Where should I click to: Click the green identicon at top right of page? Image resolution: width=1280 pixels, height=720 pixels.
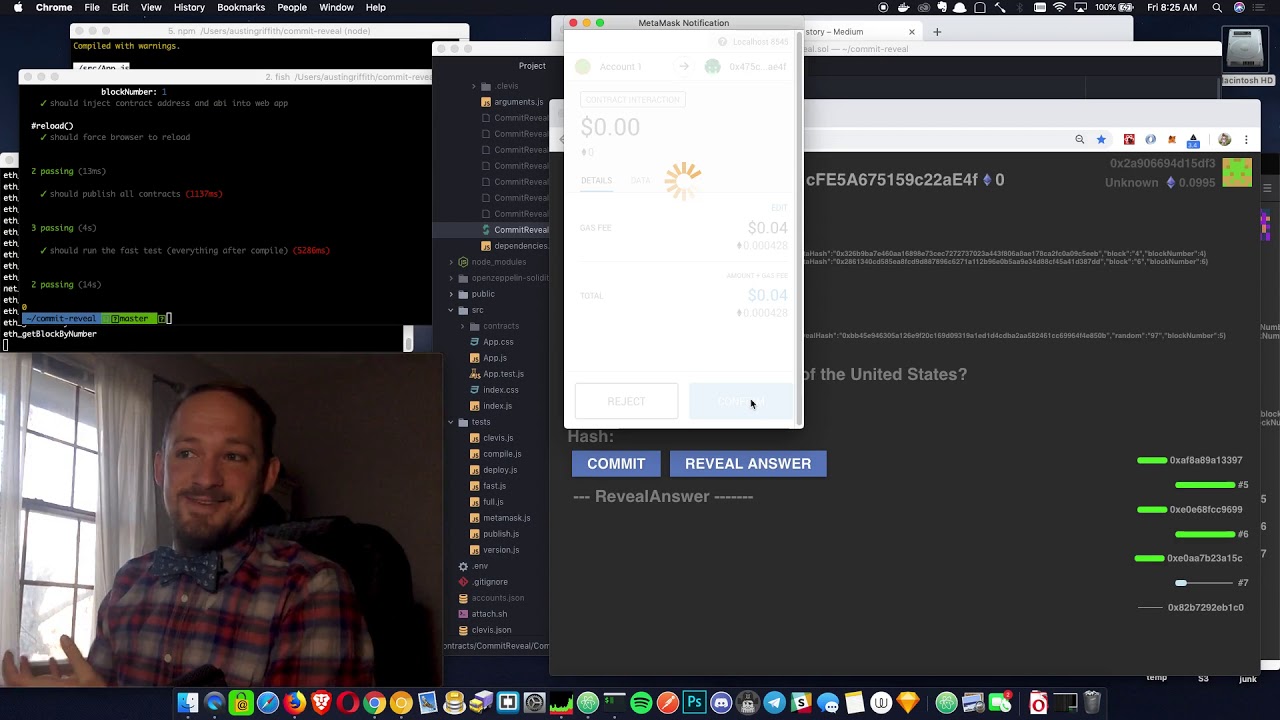click(x=1237, y=172)
